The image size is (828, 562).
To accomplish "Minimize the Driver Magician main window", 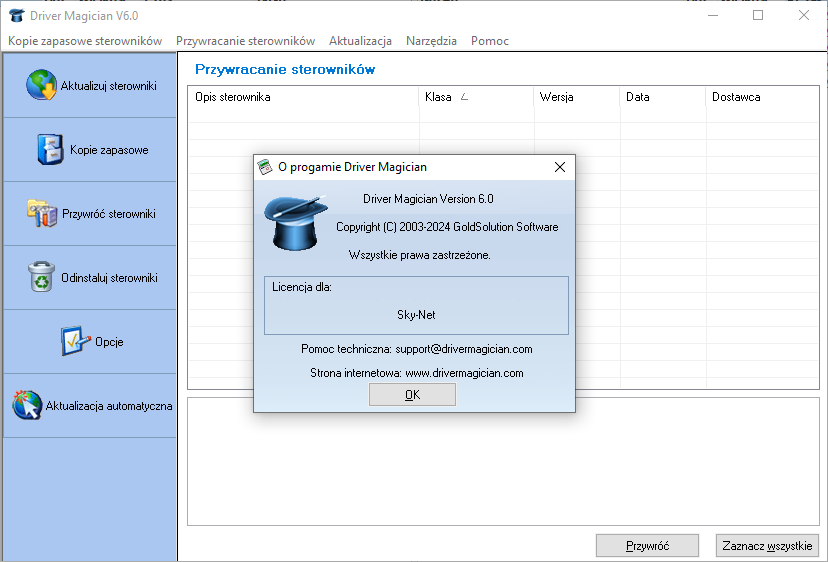I will click(713, 15).
